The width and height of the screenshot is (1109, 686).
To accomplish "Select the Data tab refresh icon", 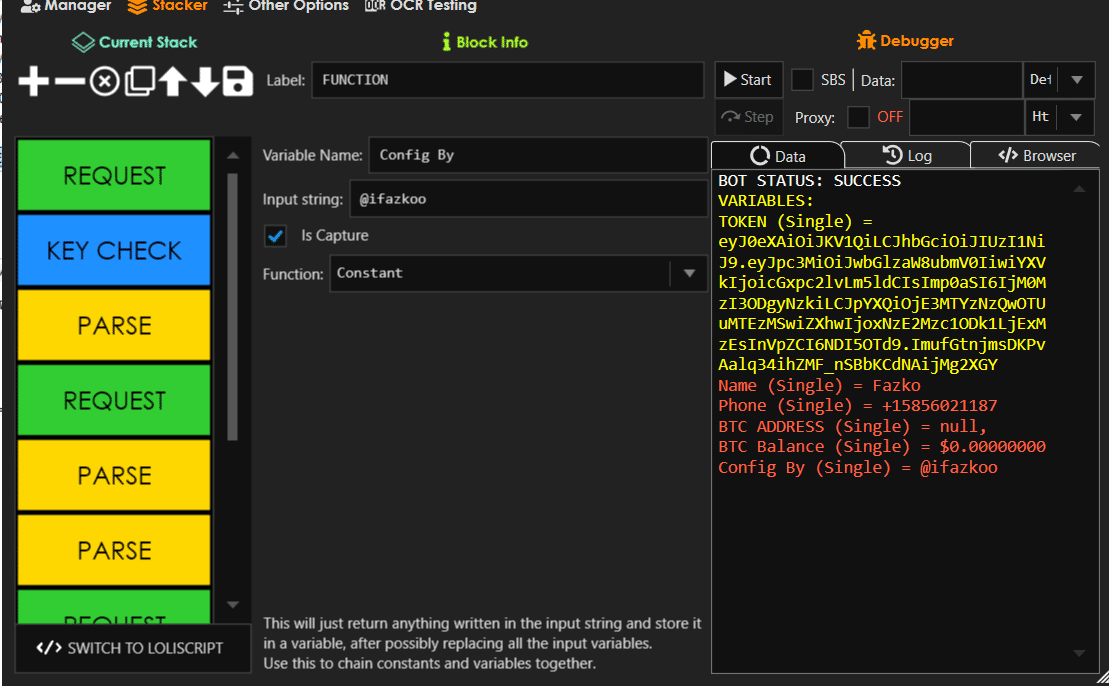I will point(758,155).
